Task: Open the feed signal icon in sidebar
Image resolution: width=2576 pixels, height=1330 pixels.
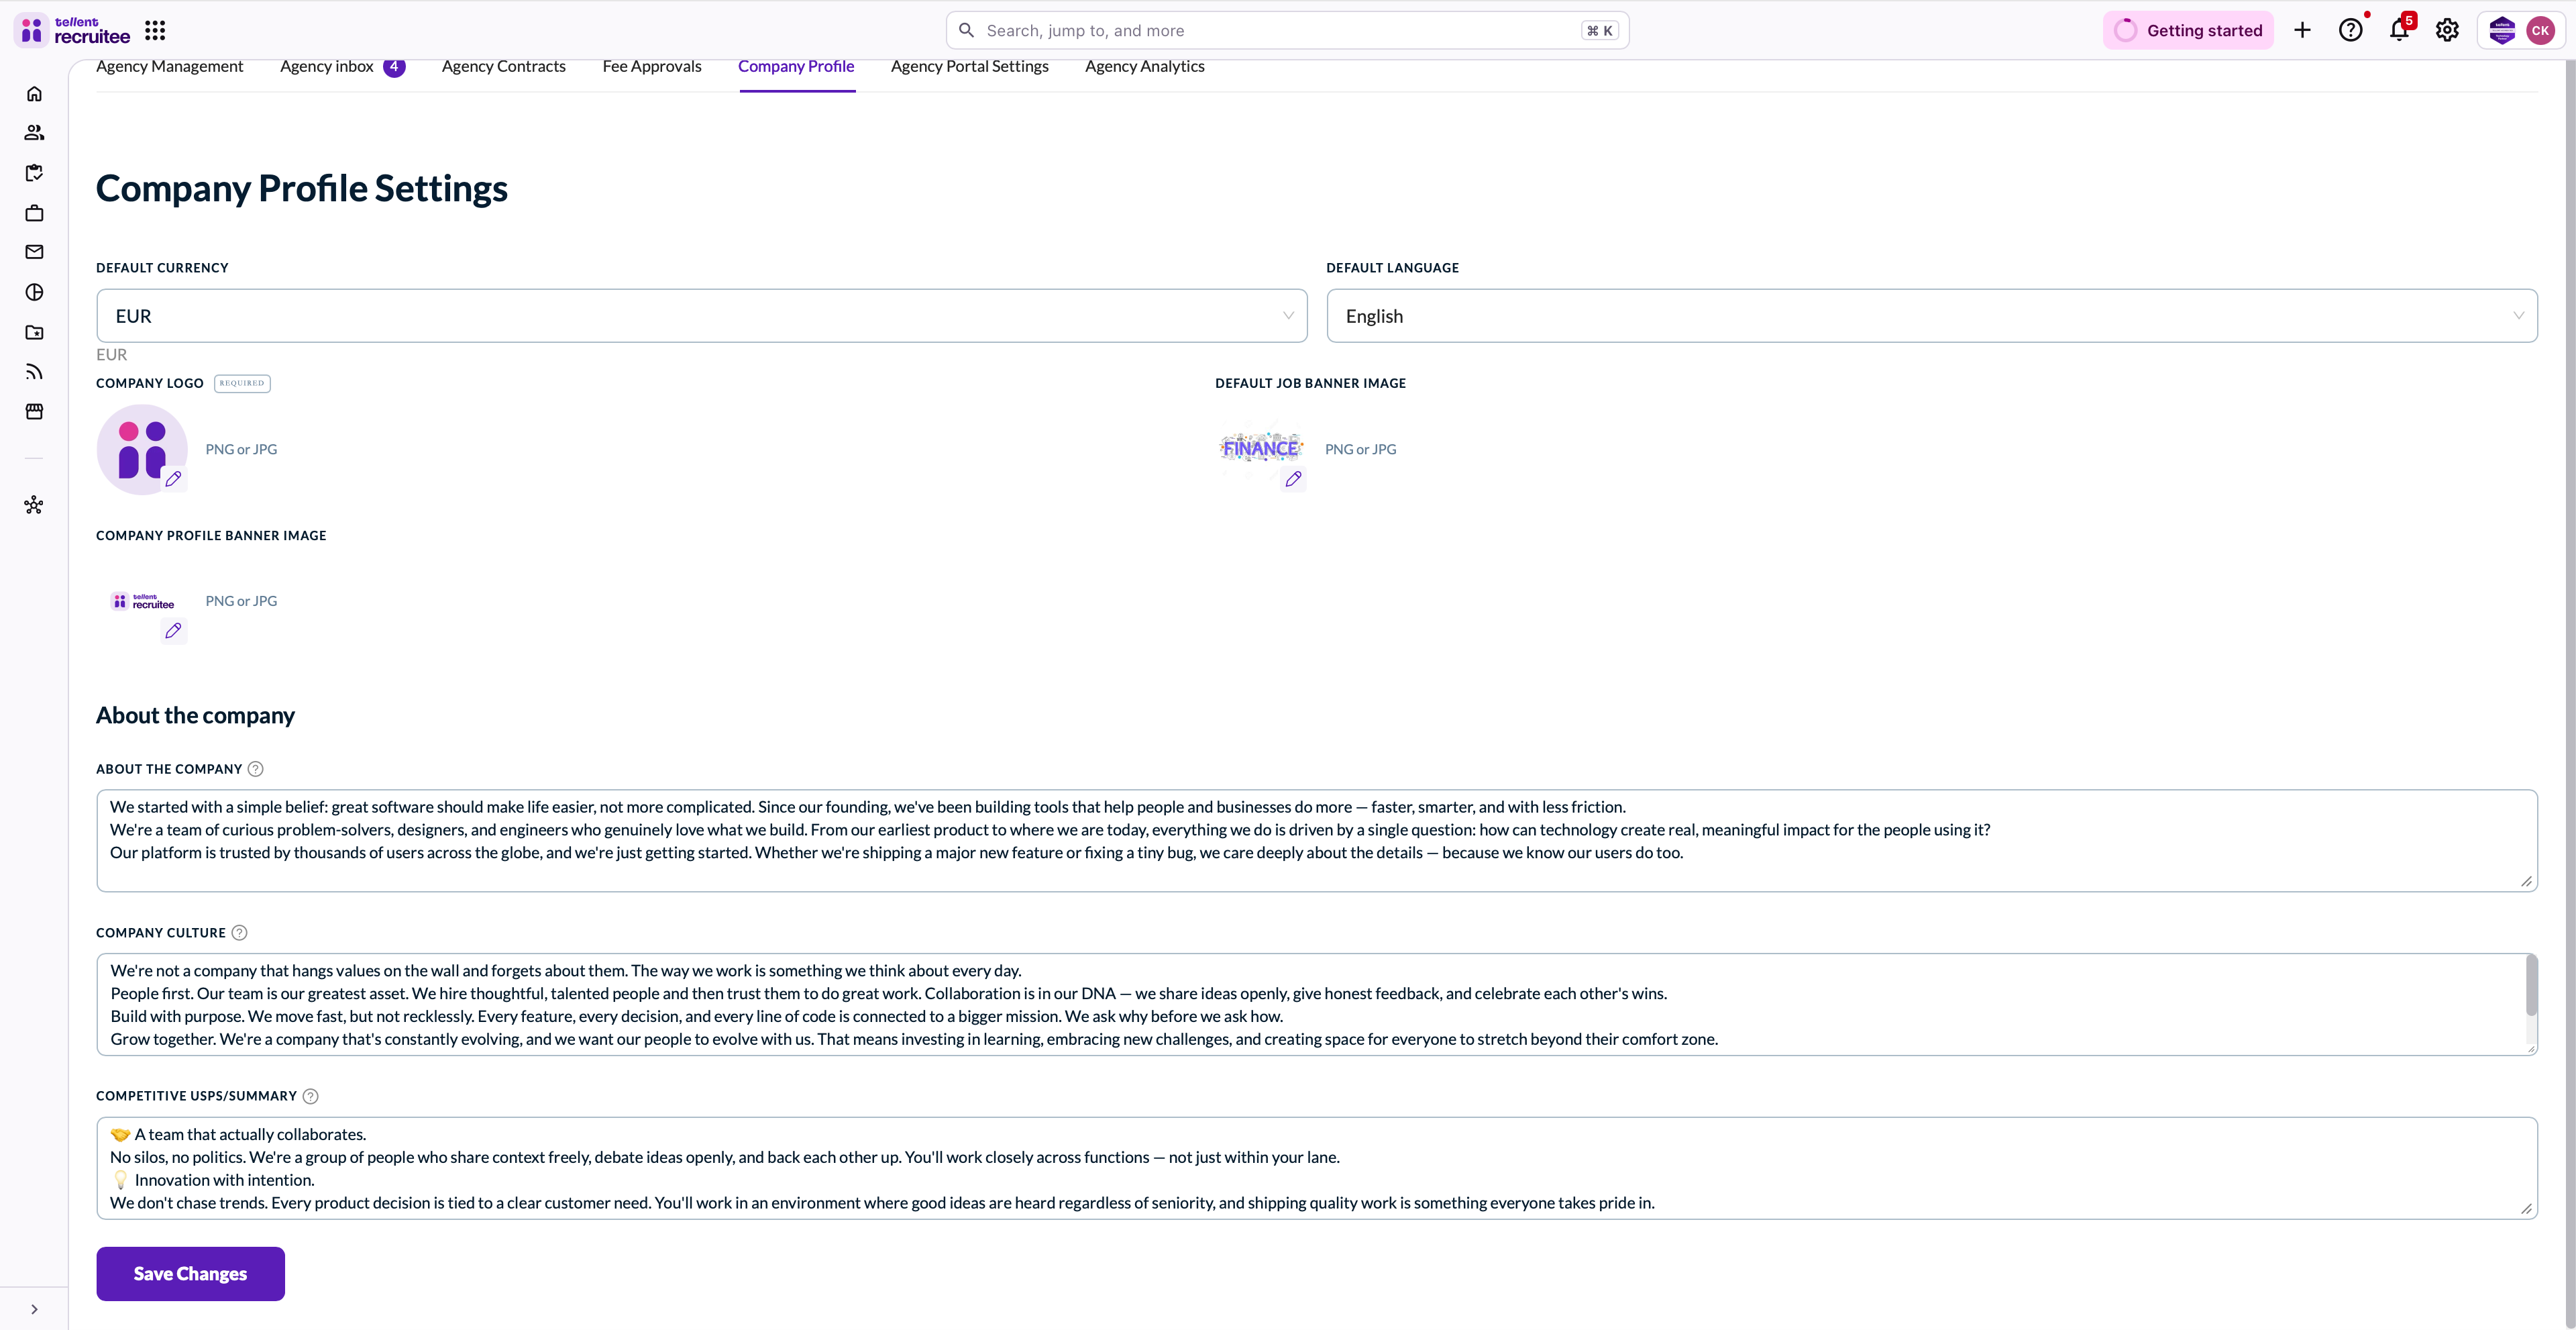Action: click(34, 372)
